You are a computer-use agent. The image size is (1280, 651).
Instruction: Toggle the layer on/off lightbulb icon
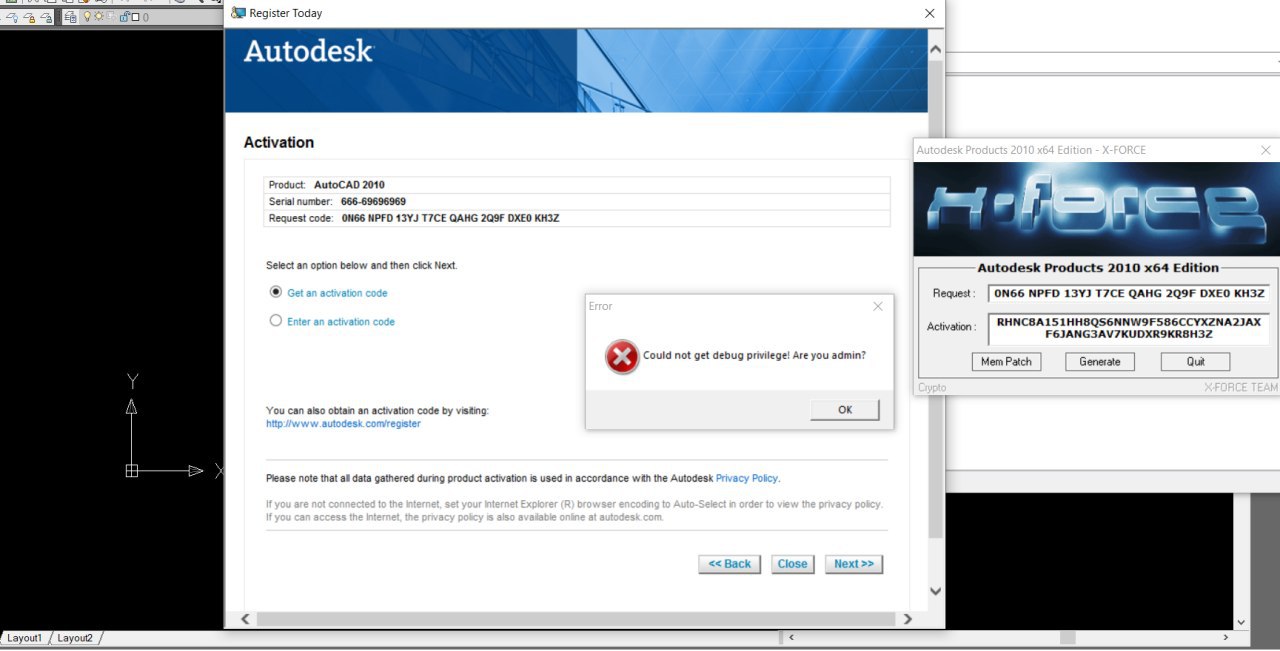click(x=87, y=17)
